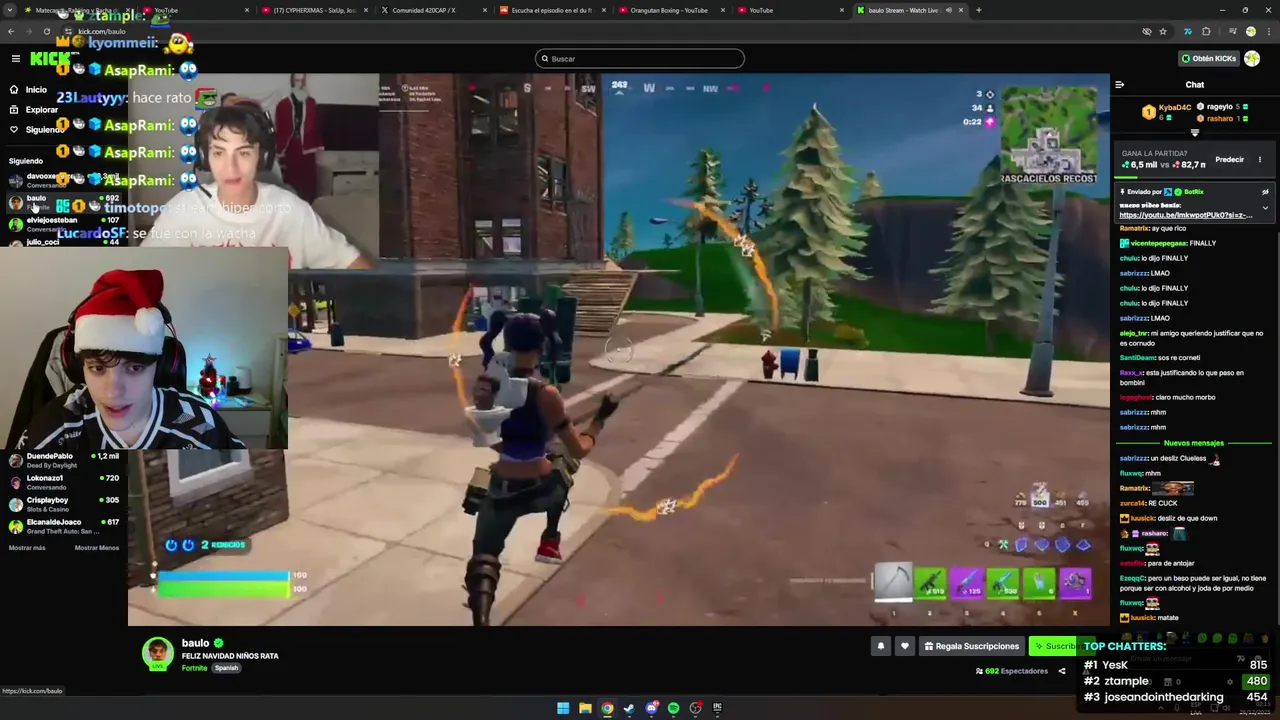Bookmark this page with star icon
Screen dimensions: 1280x720
(x=1163, y=31)
